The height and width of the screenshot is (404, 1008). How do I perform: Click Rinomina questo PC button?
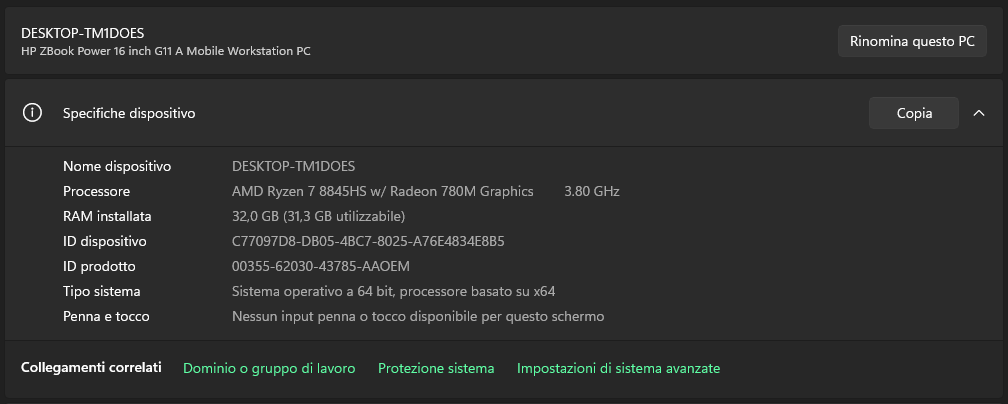(x=911, y=42)
